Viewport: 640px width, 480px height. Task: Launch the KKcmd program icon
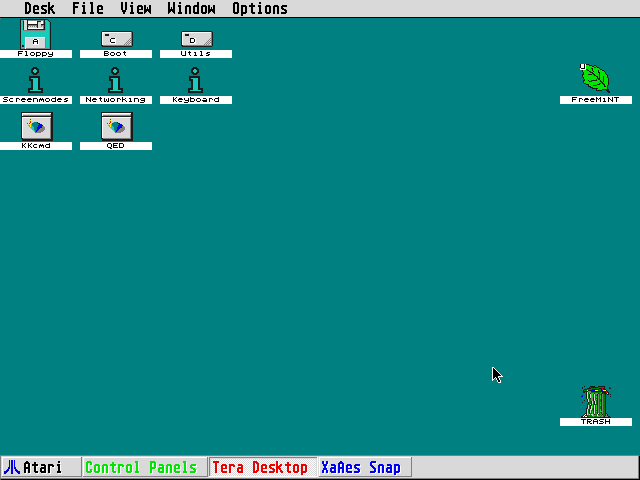tap(36, 126)
